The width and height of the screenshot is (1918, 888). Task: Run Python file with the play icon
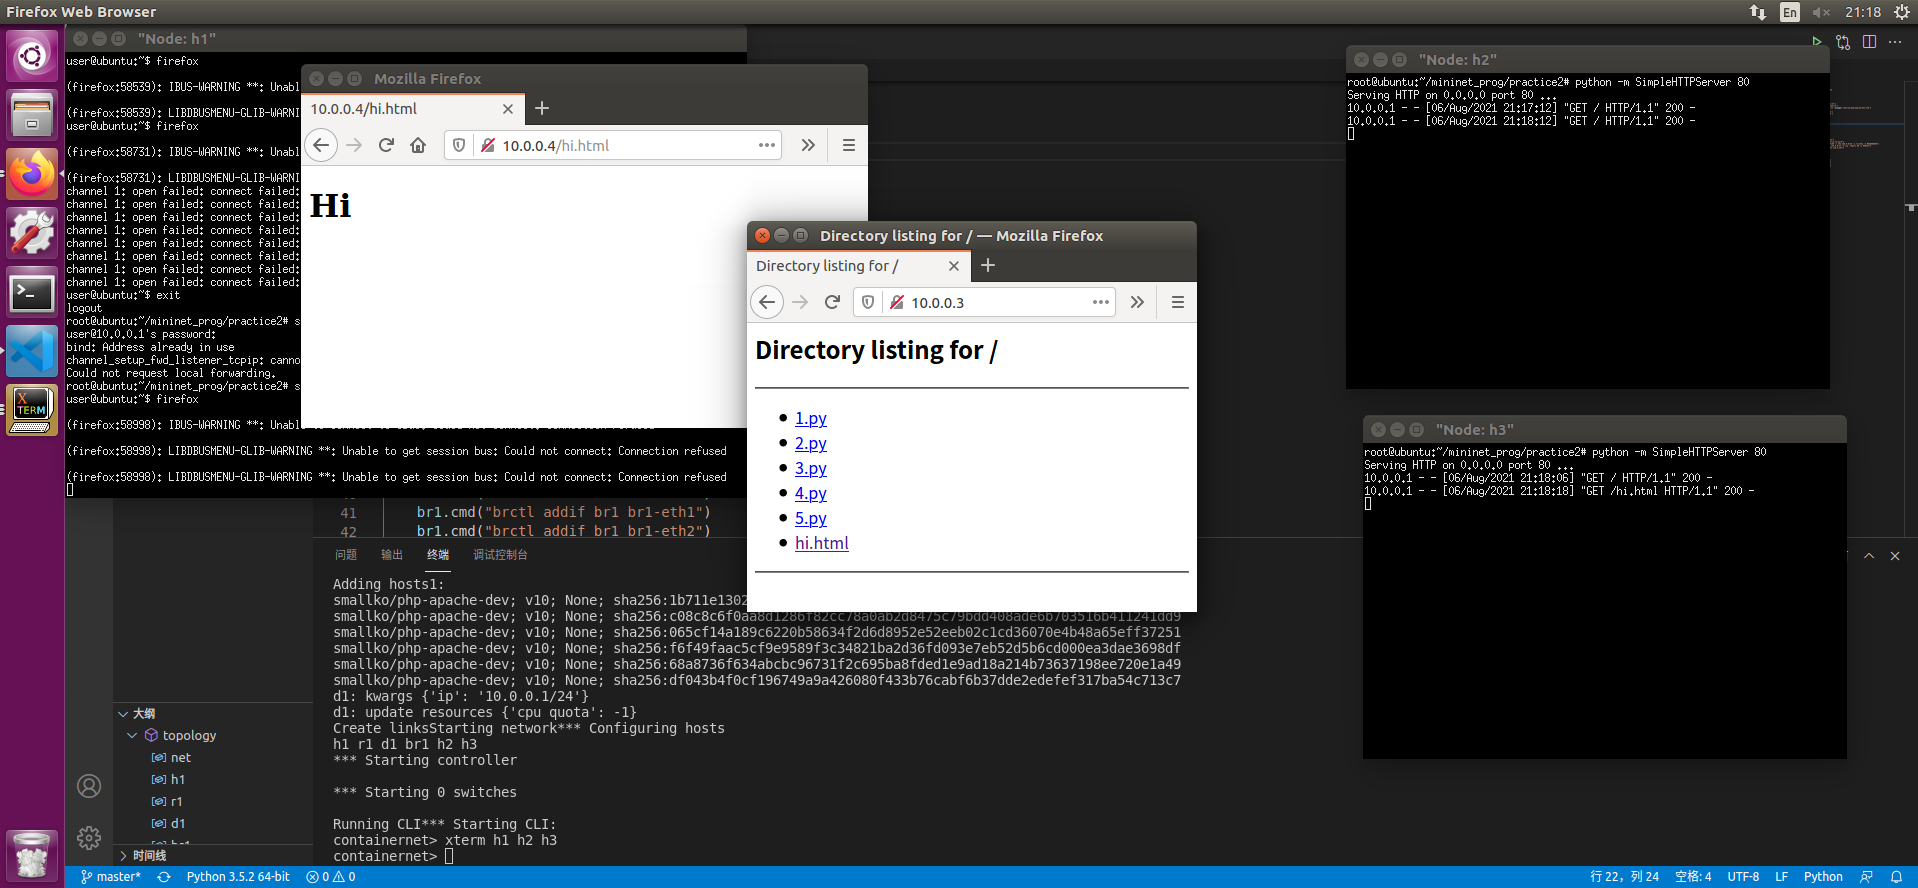[x=1816, y=42]
